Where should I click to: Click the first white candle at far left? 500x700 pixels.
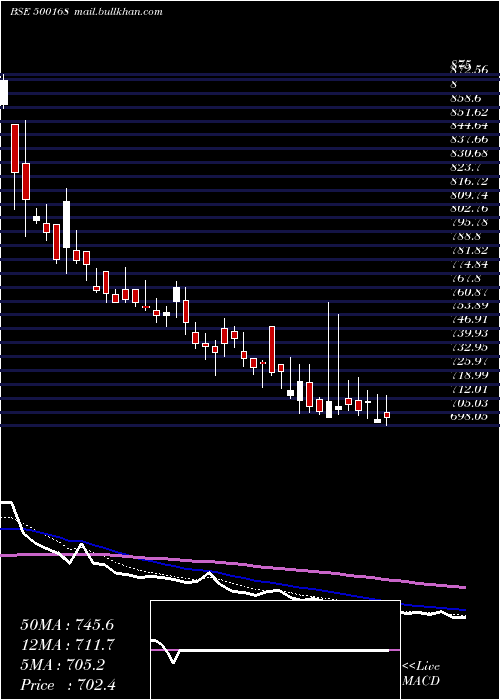(x=4, y=92)
